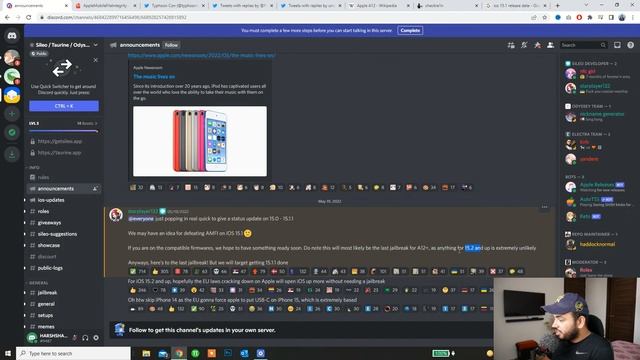Click Type here to search taskbar box
This screenshot has width=640, height=360.
(73, 353)
